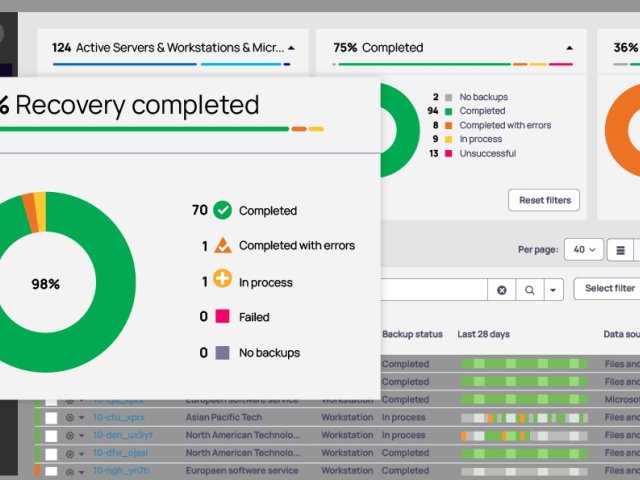Click European software service cell for 10-hgh_yn7ti

[242, 471]
